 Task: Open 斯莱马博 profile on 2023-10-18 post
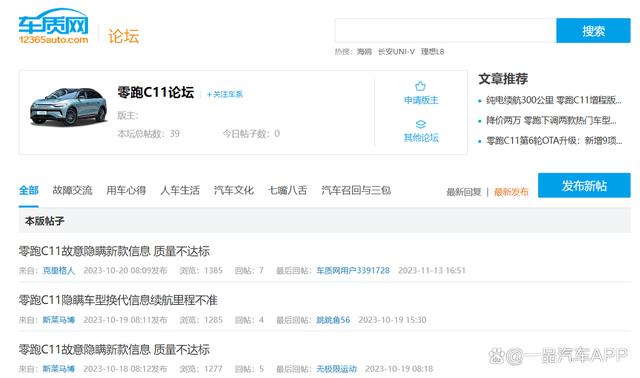click(x=59, y=369)
